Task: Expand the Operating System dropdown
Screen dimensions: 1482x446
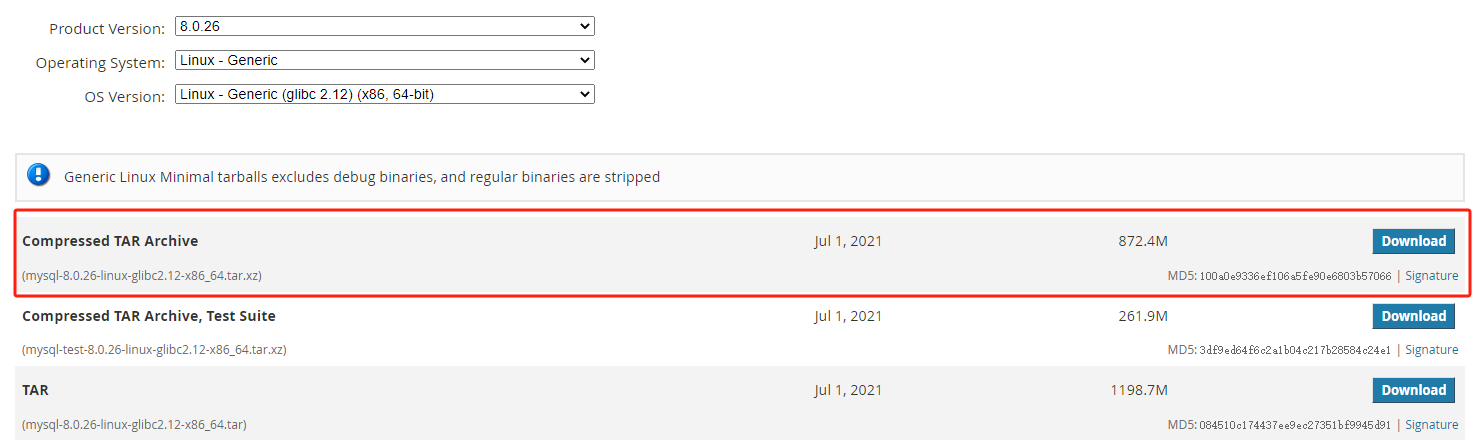Action: tap(384, 61)
